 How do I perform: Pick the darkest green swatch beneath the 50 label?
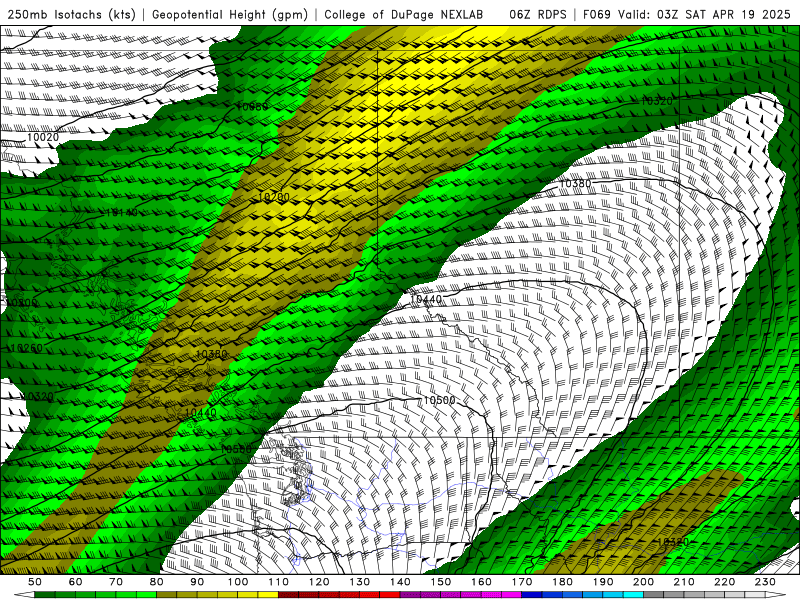(44, 595)
